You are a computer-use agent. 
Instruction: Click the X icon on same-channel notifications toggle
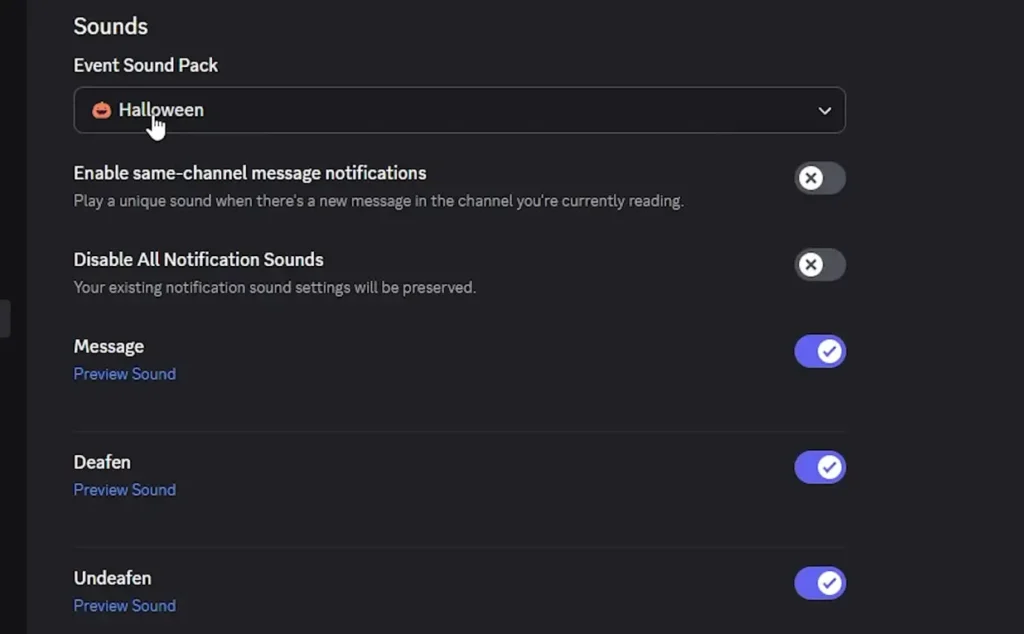pos(813,178)
